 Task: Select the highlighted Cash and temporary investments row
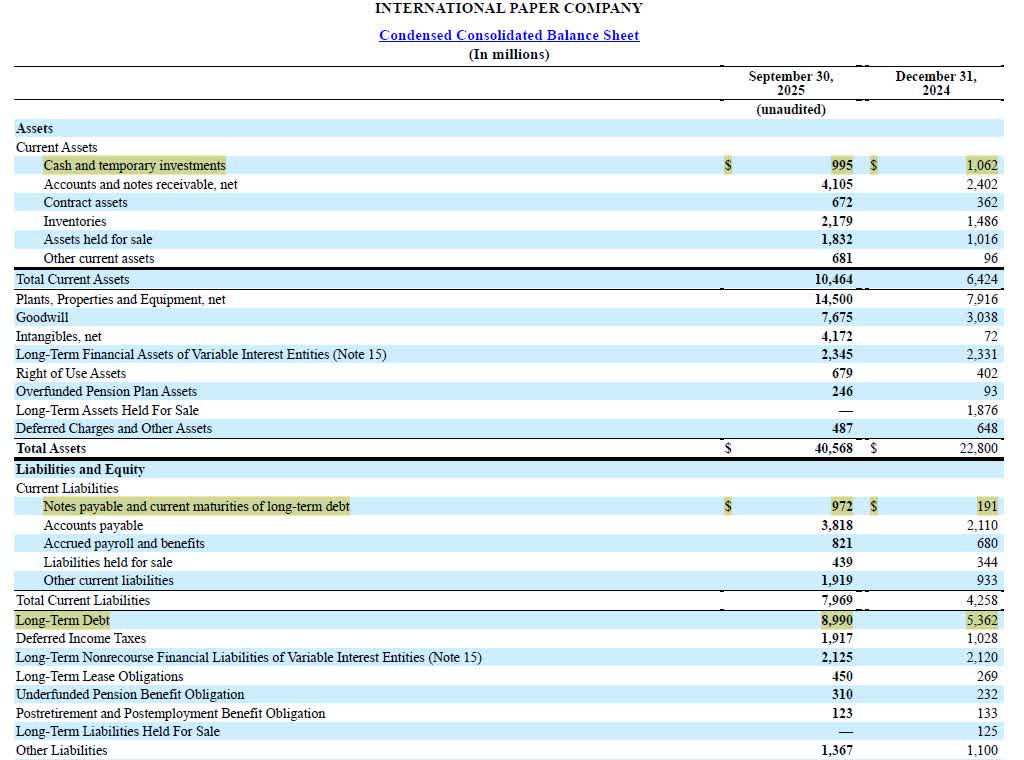click(133, 165)
